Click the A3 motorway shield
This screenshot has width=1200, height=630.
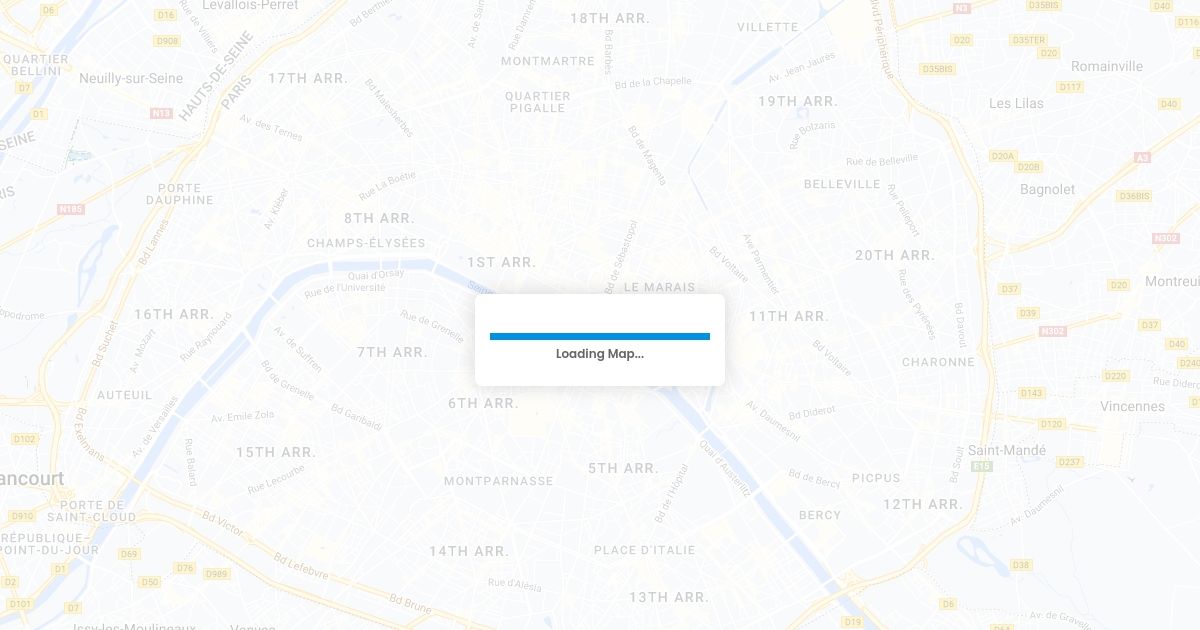tap(1142, 158)
